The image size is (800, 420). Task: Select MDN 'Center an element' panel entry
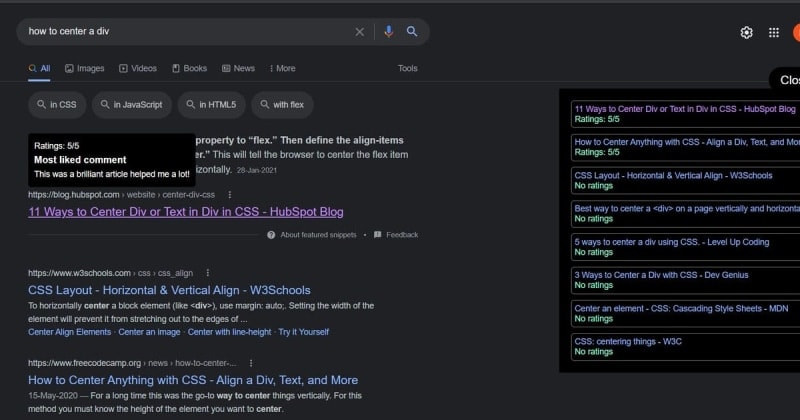click(685, 313)
